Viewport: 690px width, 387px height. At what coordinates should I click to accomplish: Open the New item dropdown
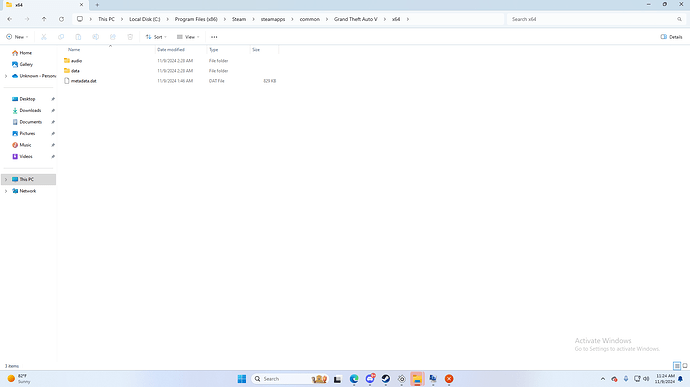point(17,37)
